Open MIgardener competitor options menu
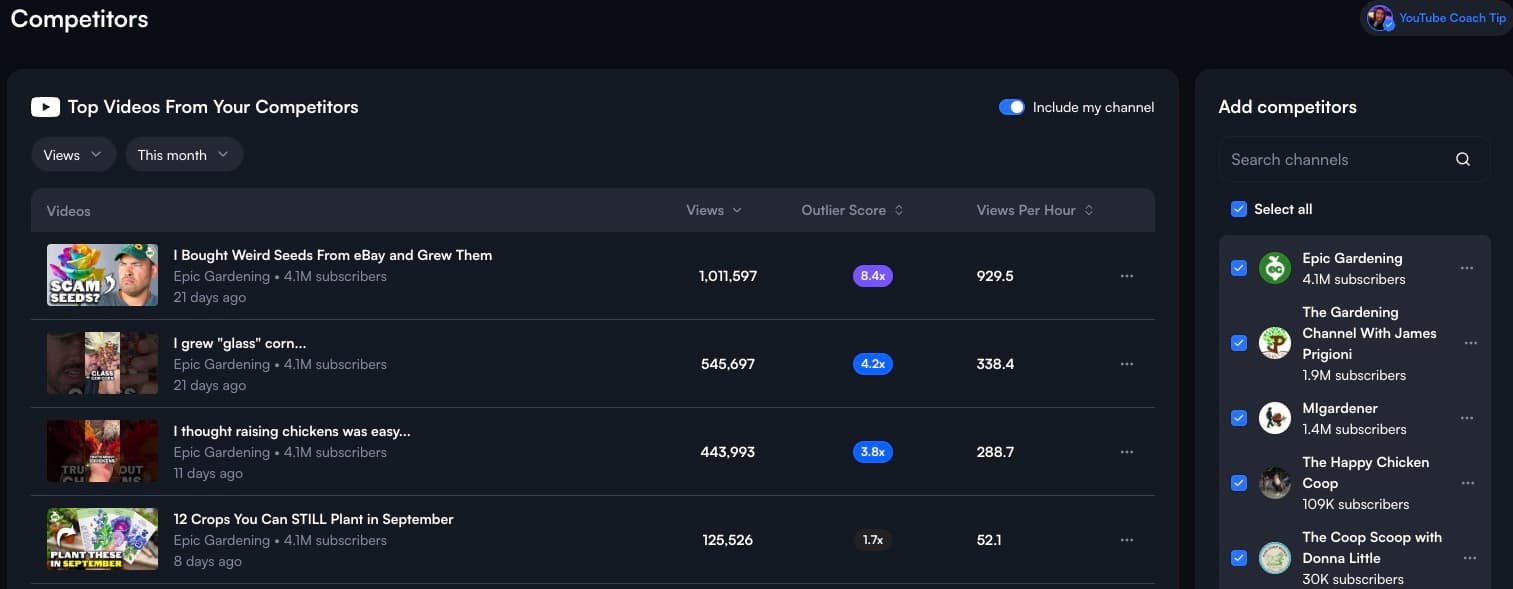Viewport: 1513px width, 589px height. [1467, 418]
